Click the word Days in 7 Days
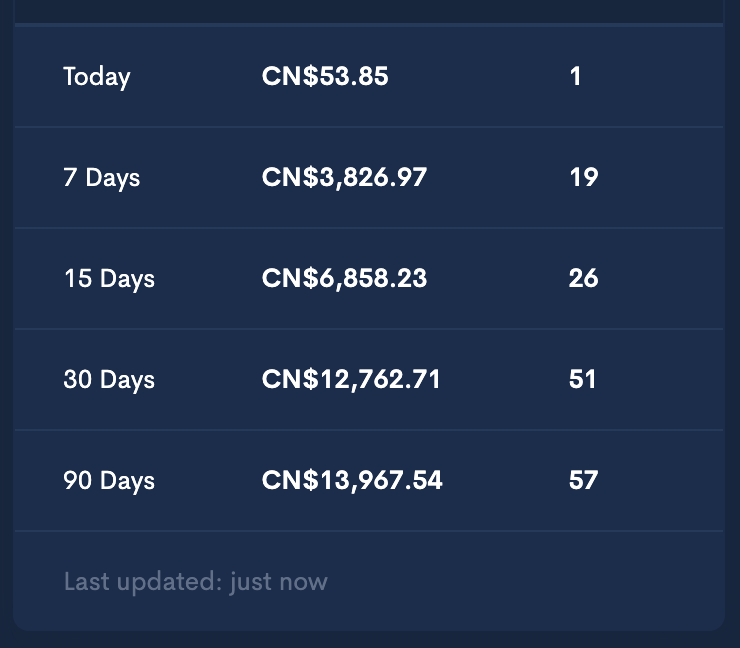Image resolution: width=740 pixels, height=648 pixels. [x=113, y=178]
